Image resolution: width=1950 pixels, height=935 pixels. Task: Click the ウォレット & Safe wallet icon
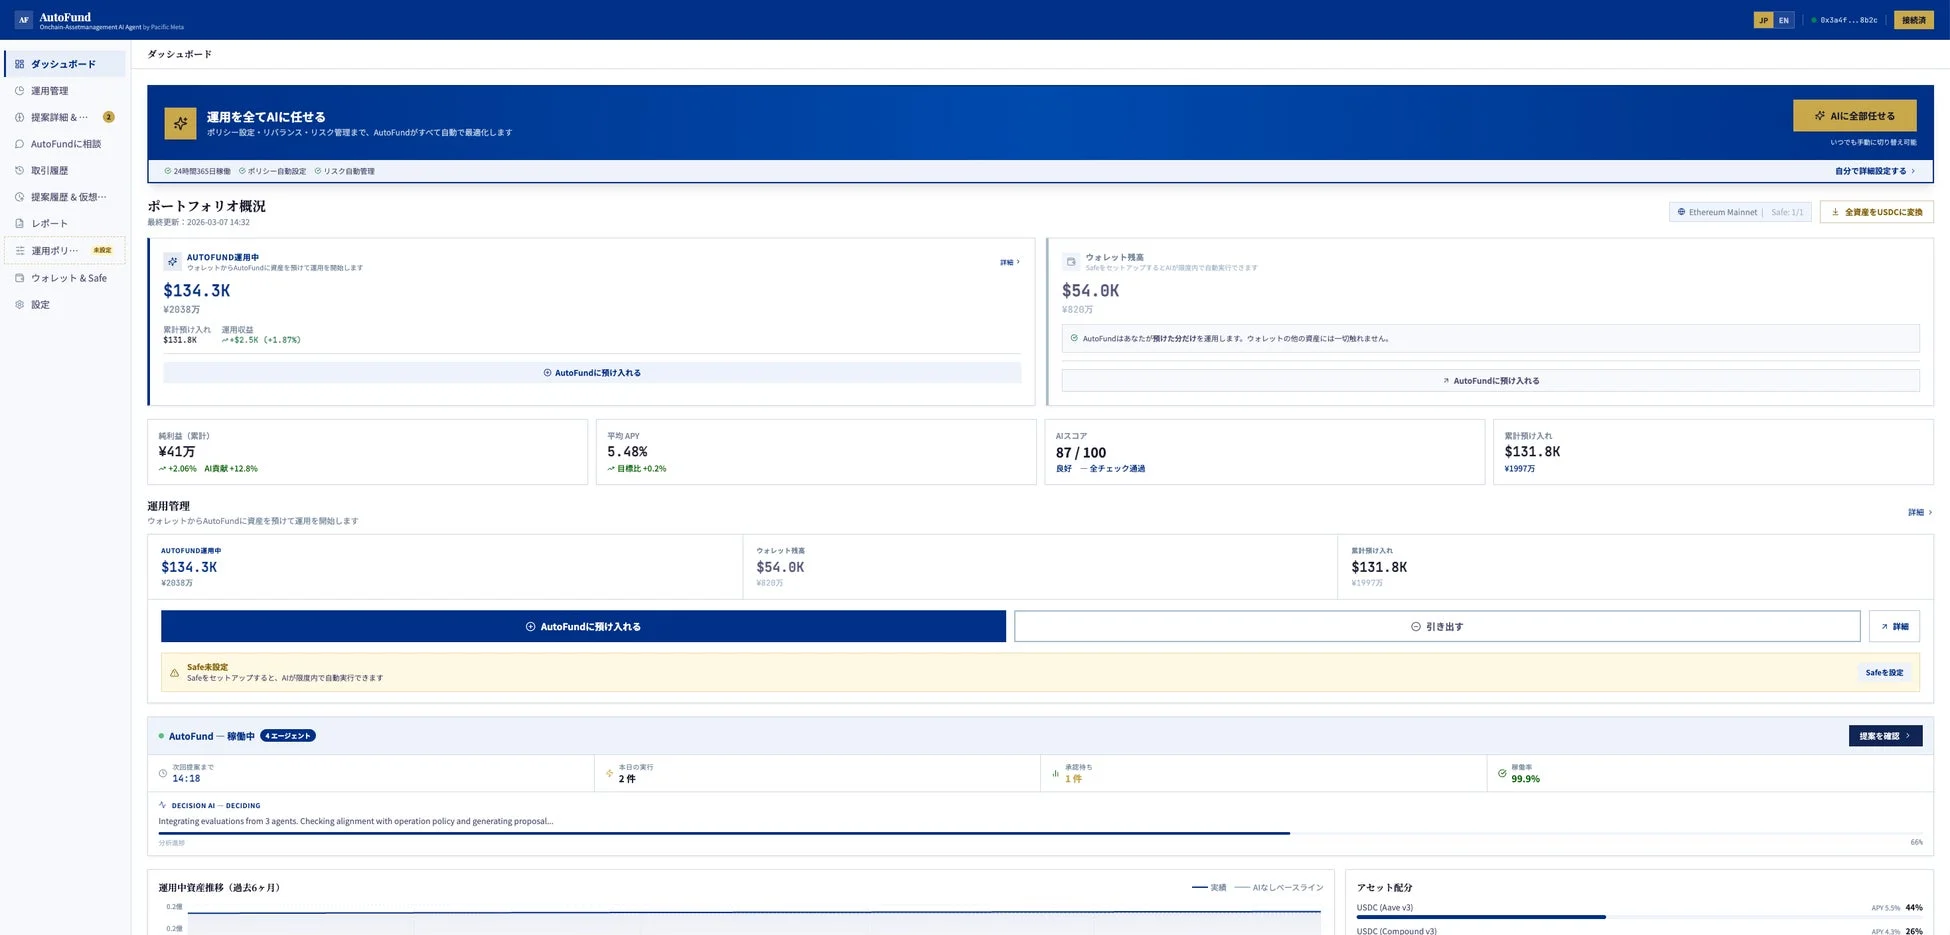click(x=19, y=278)
